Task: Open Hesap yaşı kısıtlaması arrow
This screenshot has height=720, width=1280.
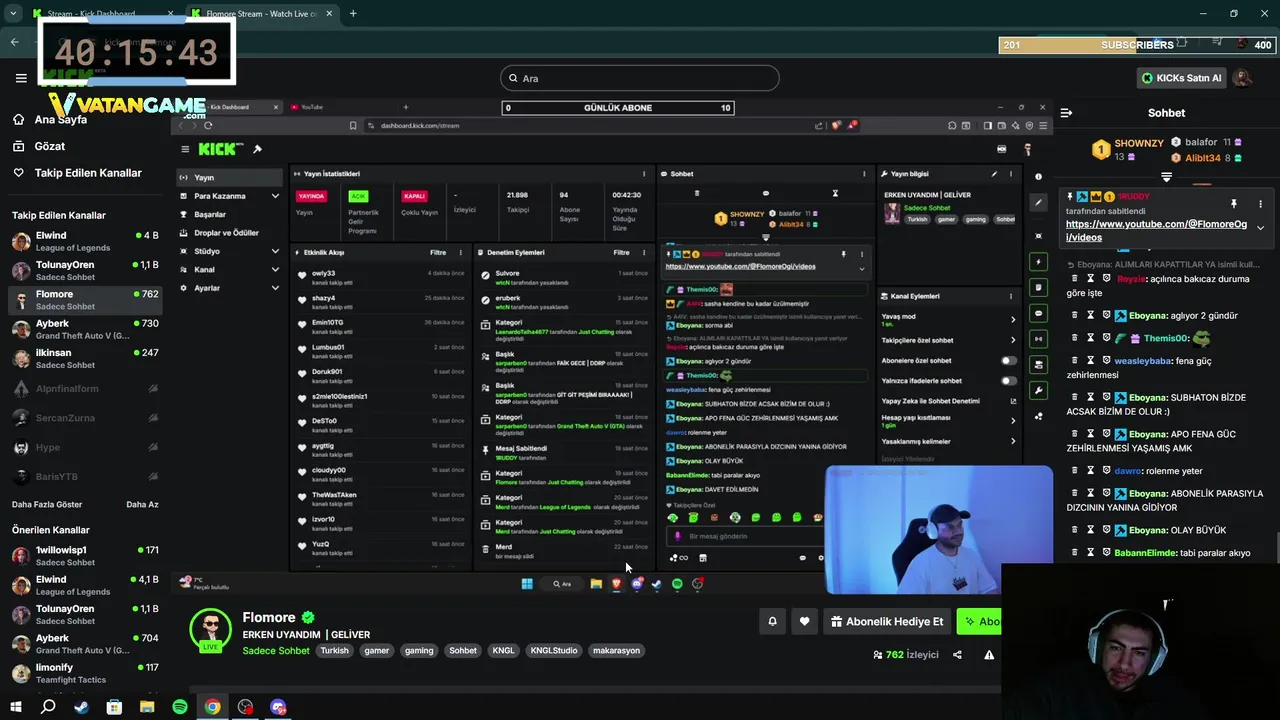Action: [1012, 420]
